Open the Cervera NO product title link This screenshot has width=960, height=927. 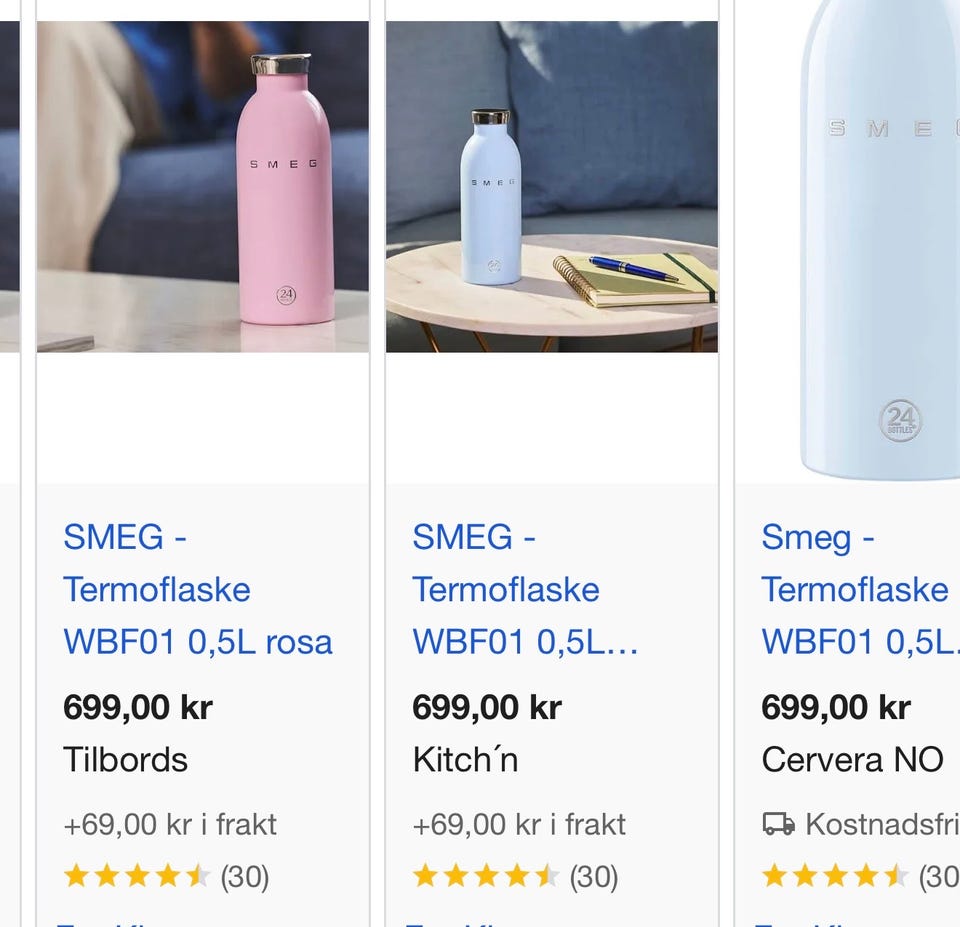tap(860, 589)
